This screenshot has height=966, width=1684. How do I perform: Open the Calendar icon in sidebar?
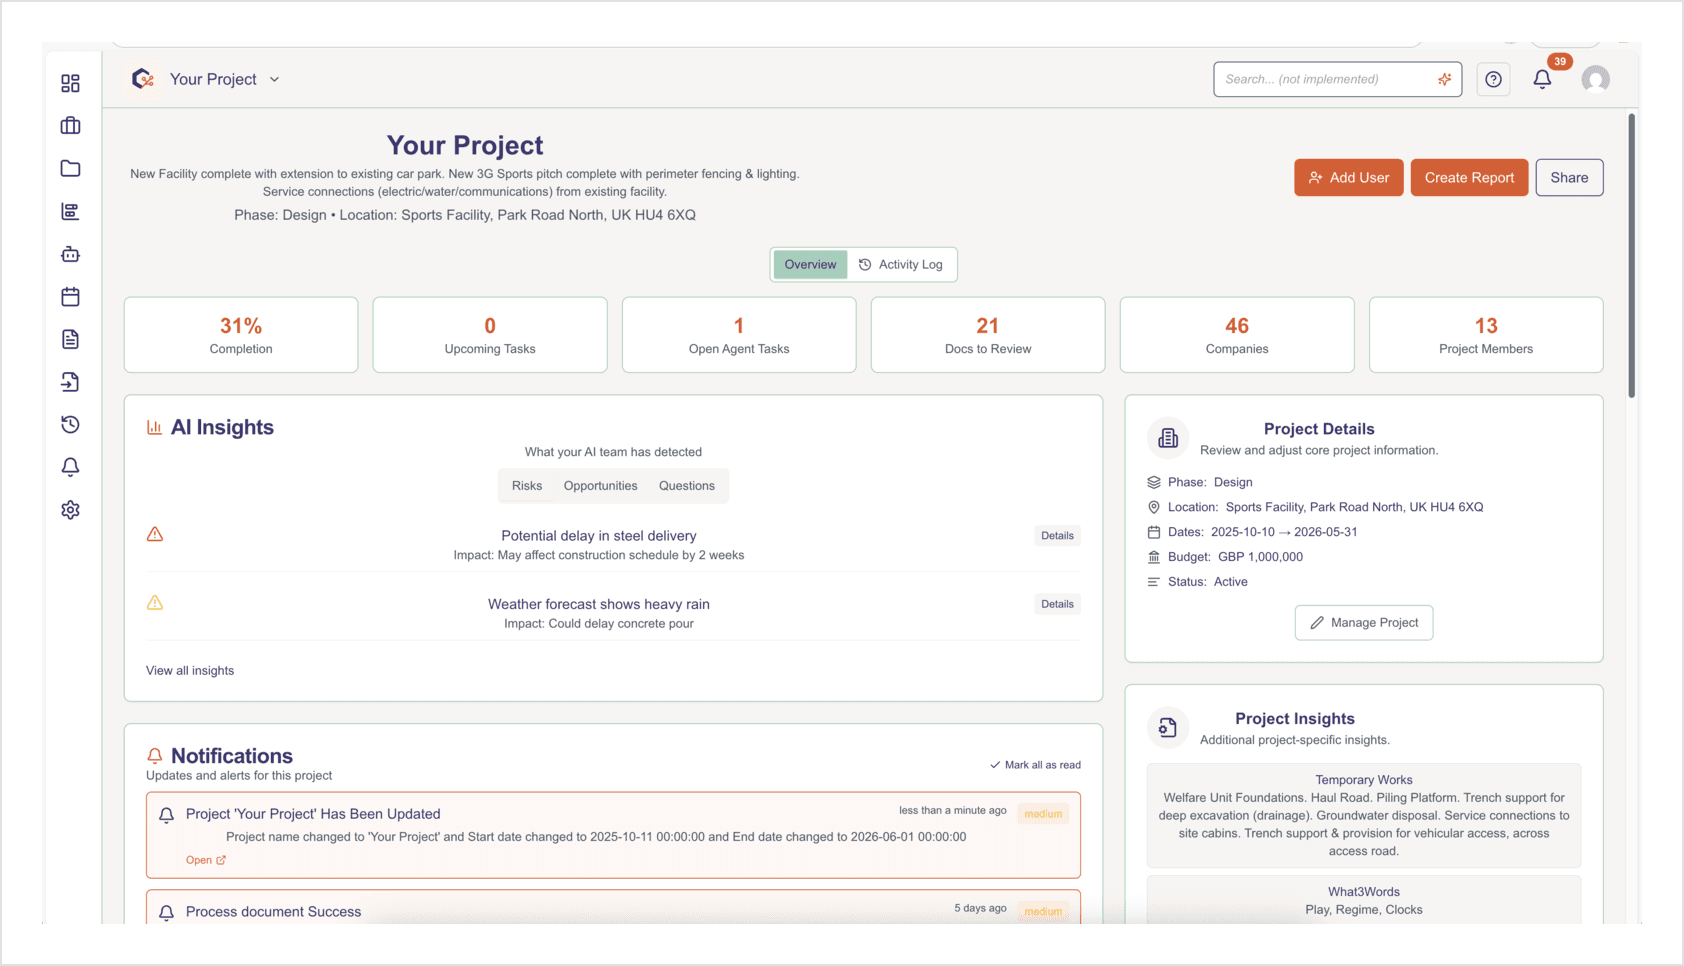(x=70, y=296)
